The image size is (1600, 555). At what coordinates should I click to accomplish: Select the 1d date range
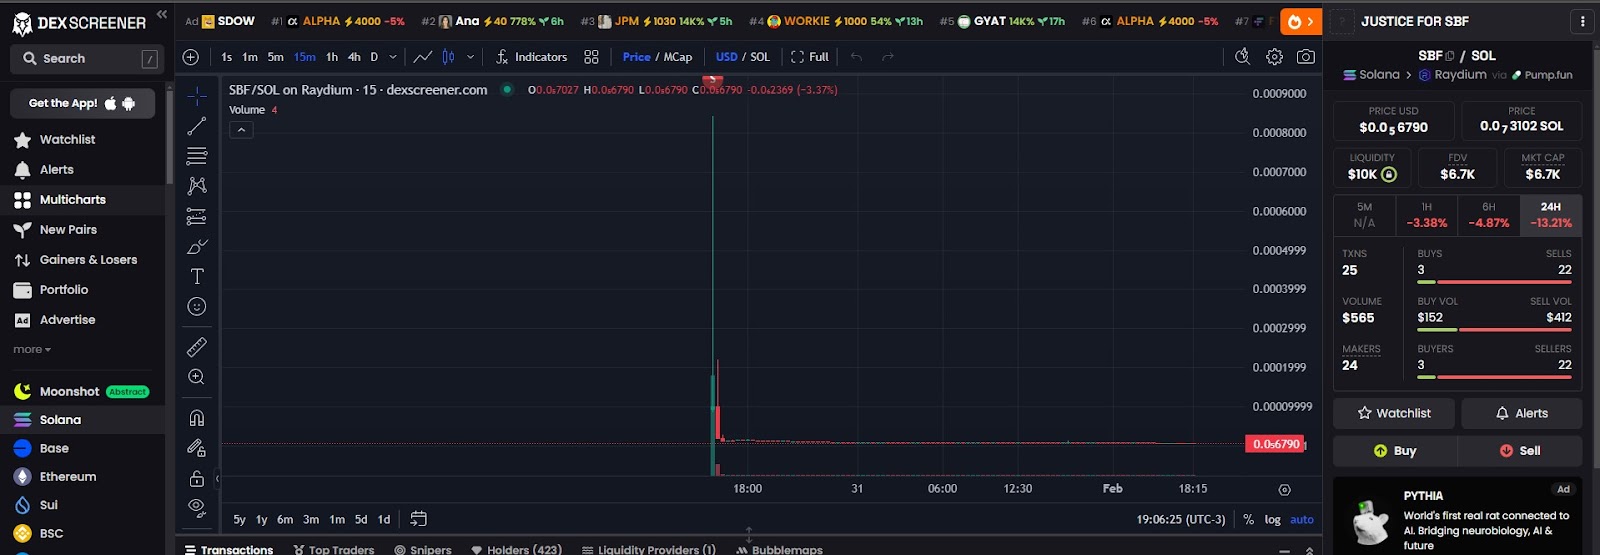coord(384,519)
